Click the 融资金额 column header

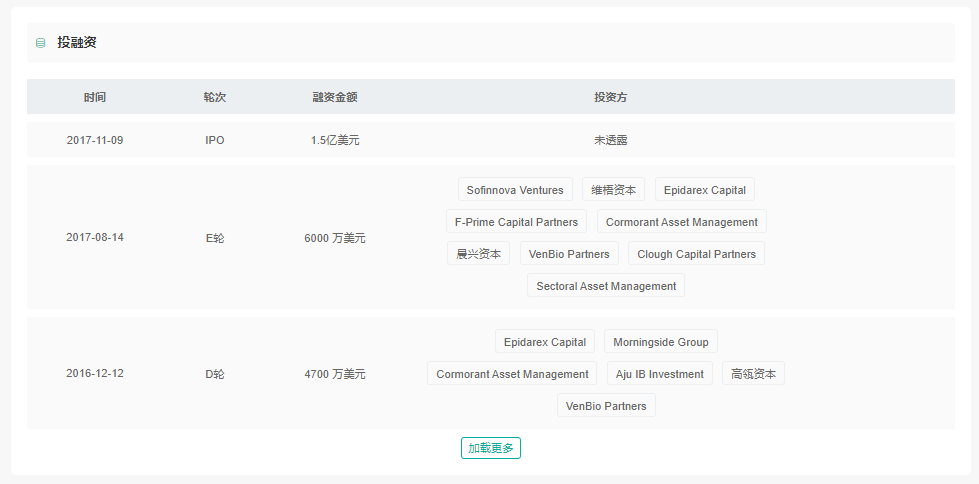click(335, 97)
